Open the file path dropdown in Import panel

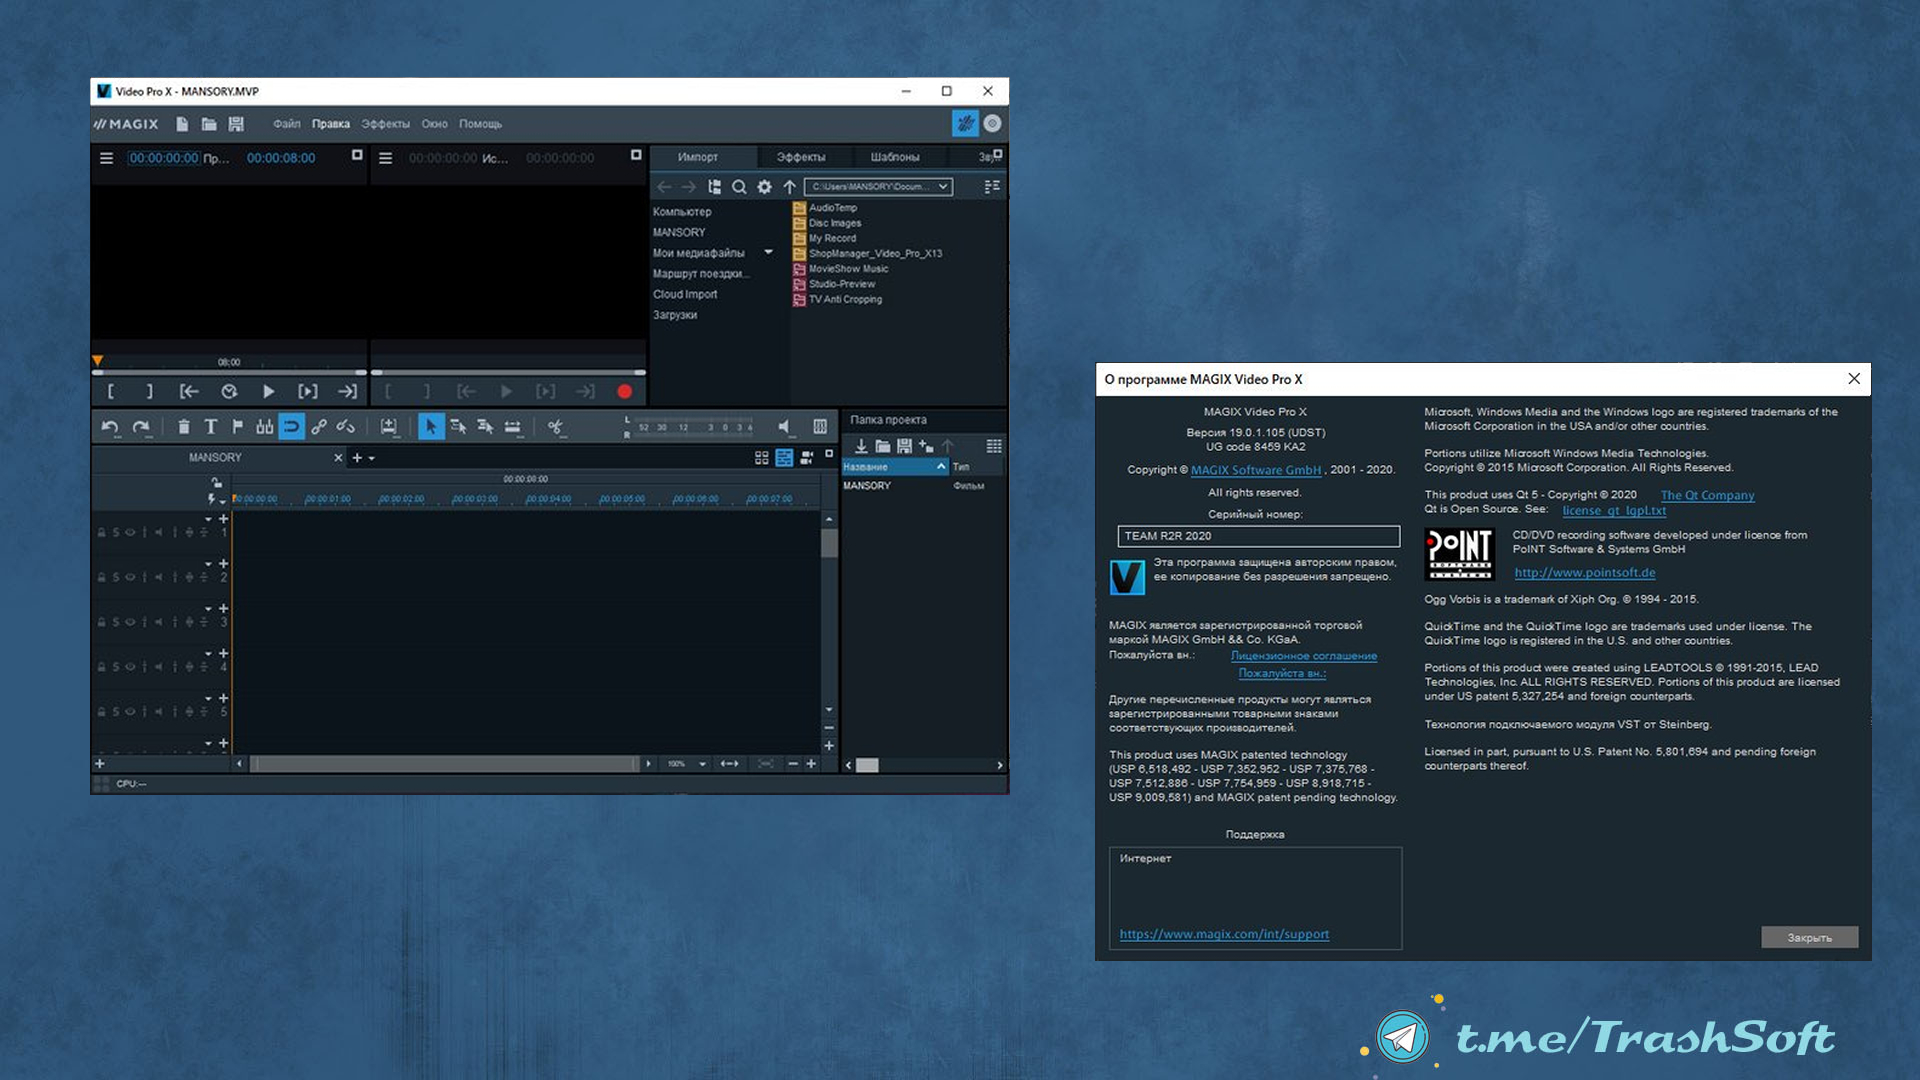point(942,187)
